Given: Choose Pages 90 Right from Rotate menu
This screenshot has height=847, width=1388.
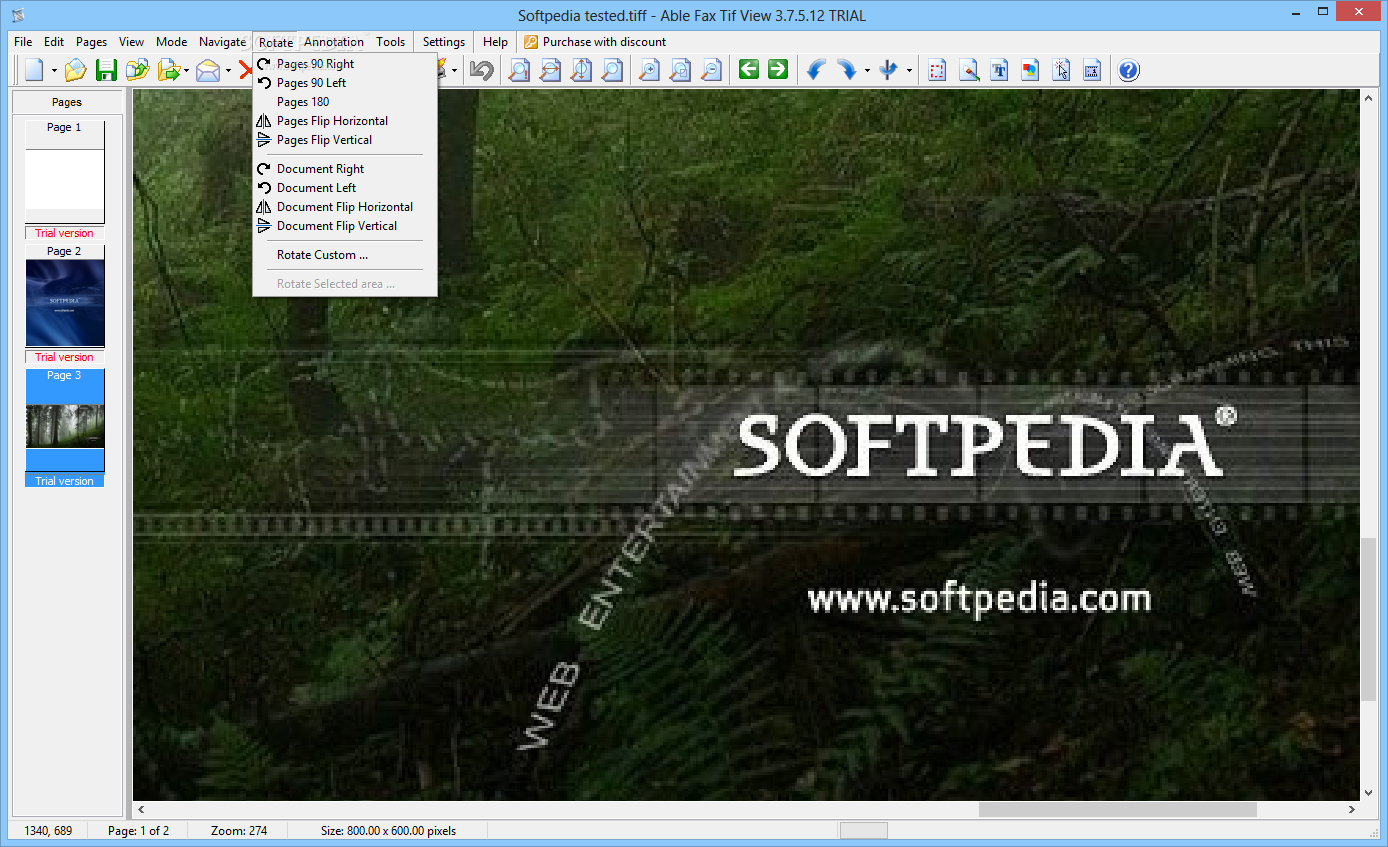Looking at the screenshot, I should (345, 64).
